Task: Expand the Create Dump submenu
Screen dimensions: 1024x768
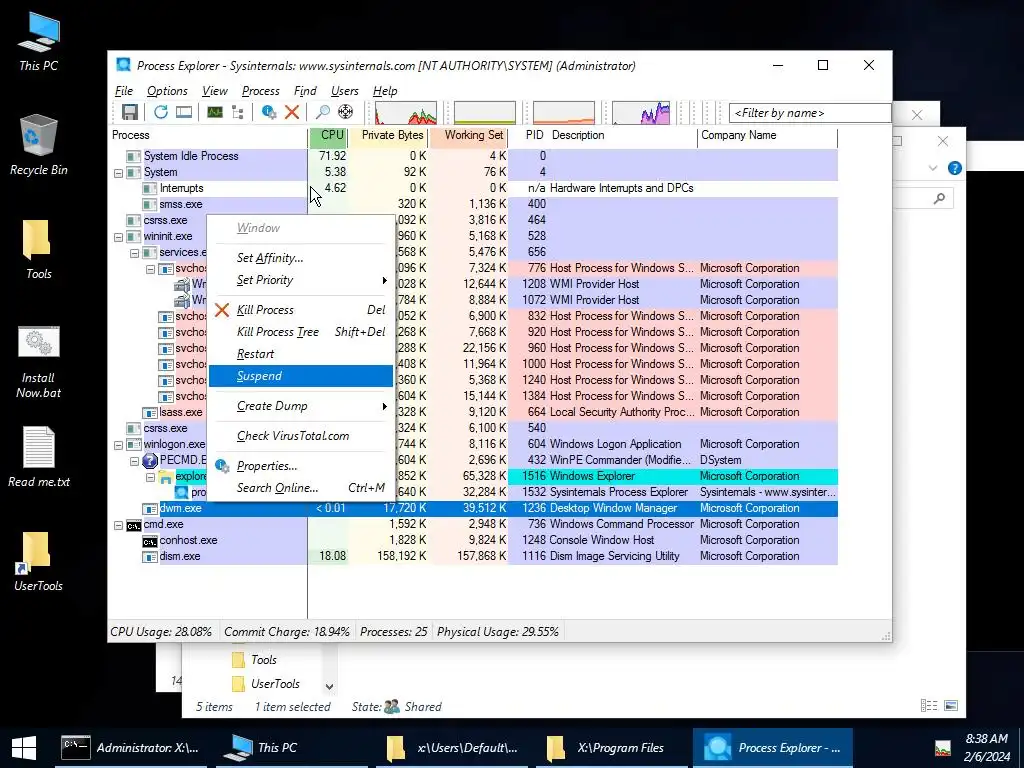Action: click(x=301, y=406)
